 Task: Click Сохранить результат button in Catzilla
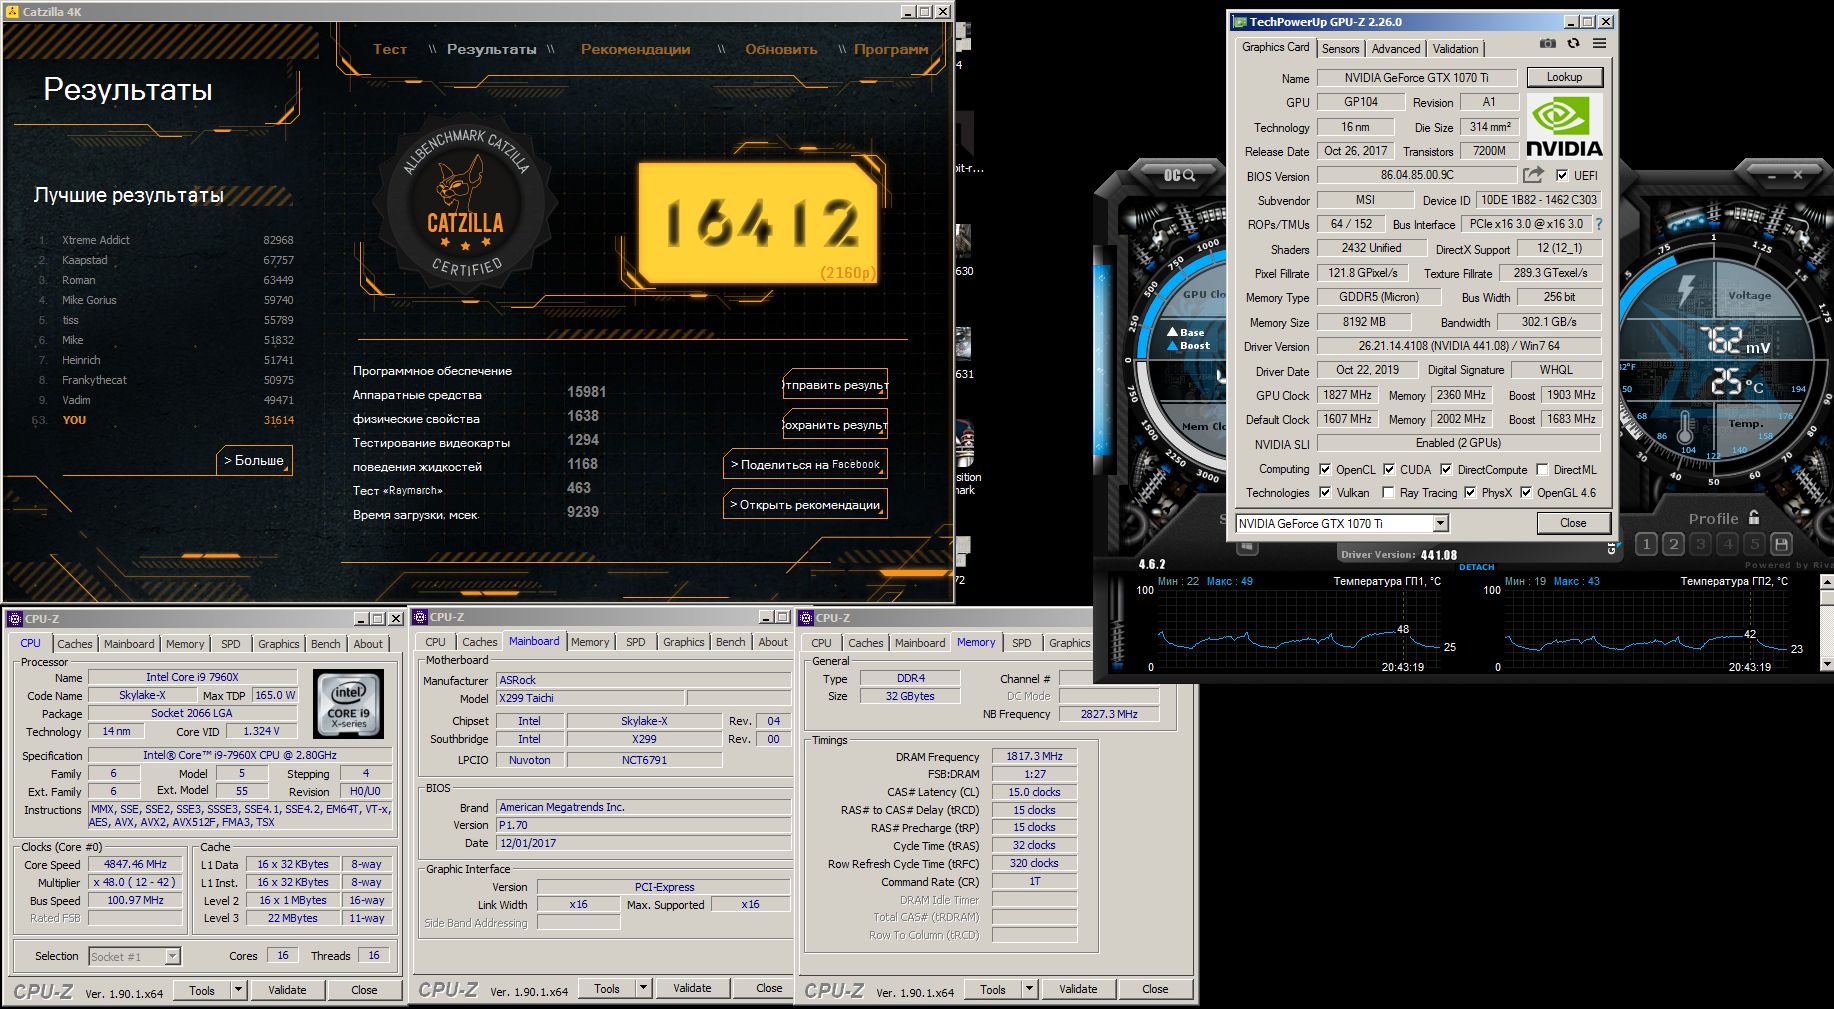tap(835, 424)
